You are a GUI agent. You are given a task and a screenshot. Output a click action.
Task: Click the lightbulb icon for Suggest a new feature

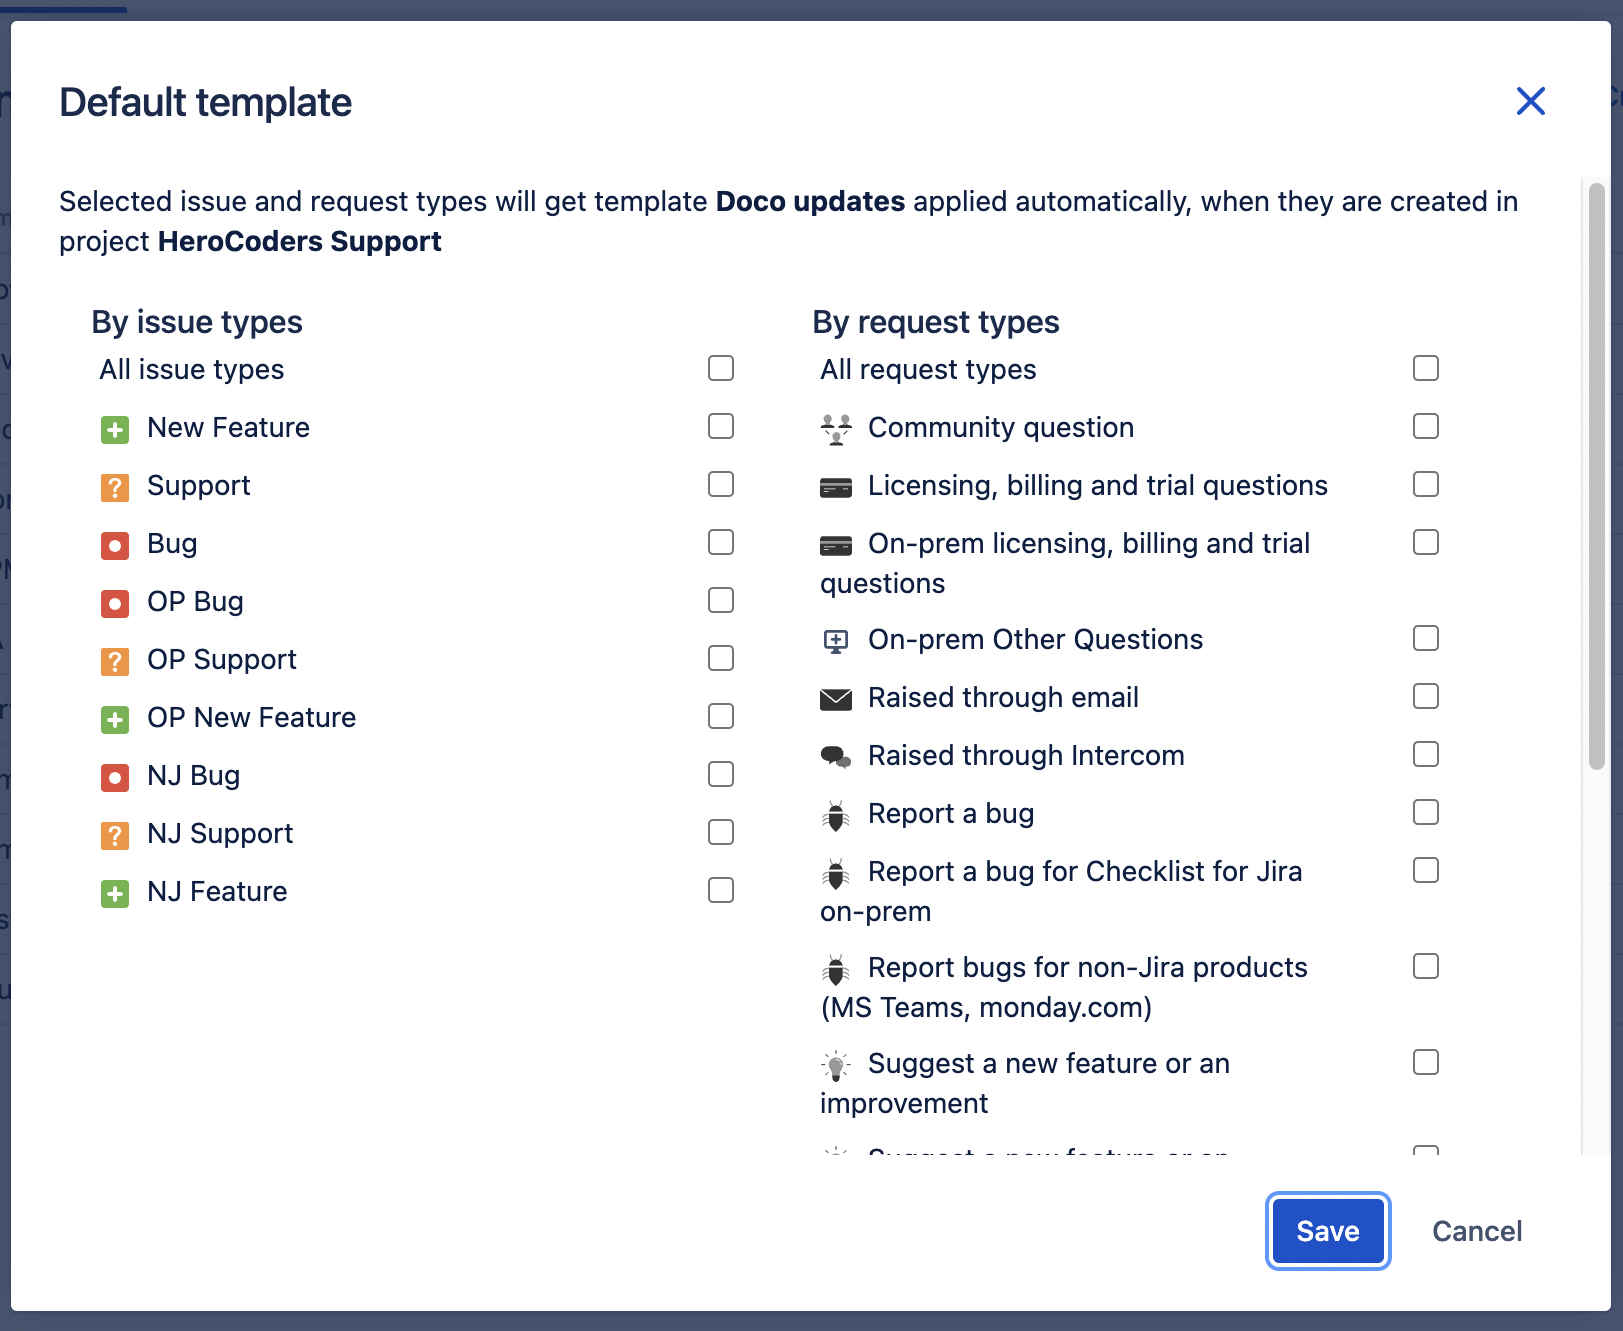click(x=837, y=1065)
